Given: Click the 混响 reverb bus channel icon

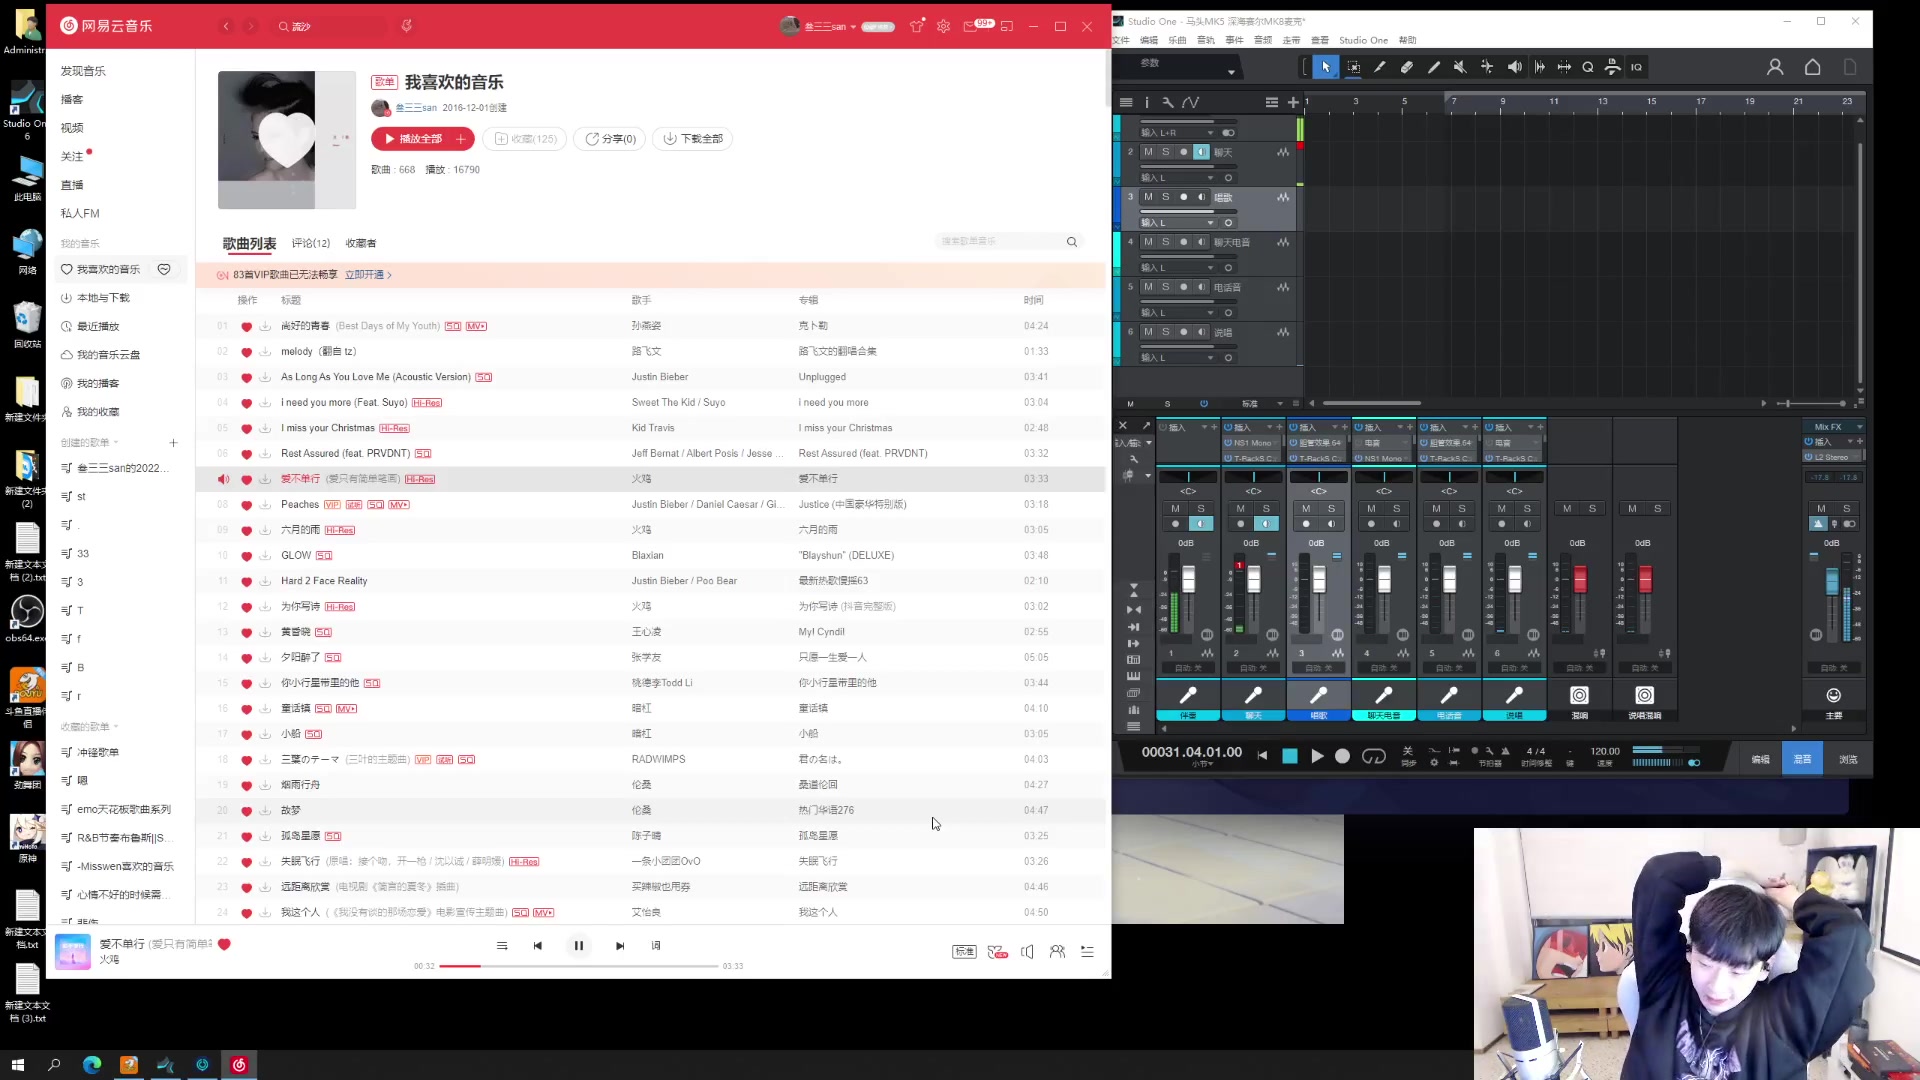Looking at the screenshot, I should coord(1579,695).
